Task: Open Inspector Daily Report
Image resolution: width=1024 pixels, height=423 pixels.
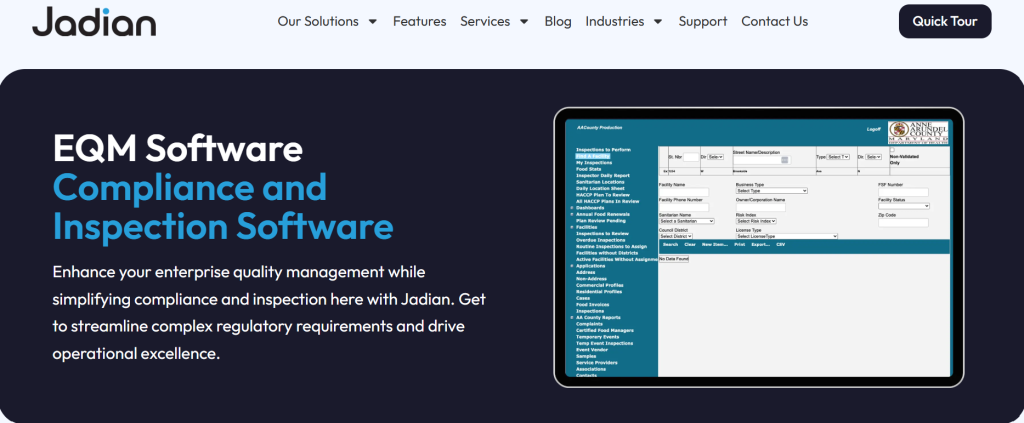Action: tap(603, 176)
